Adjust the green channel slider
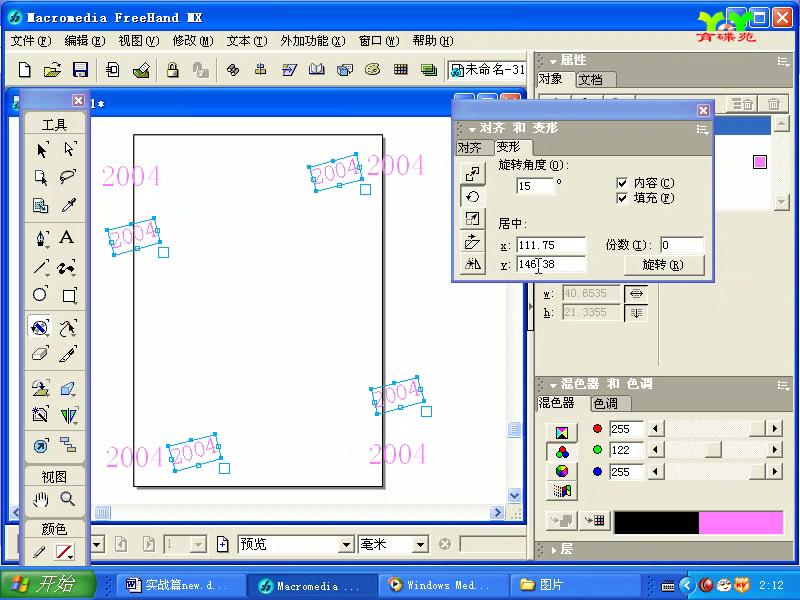 (x=713, y=449)
